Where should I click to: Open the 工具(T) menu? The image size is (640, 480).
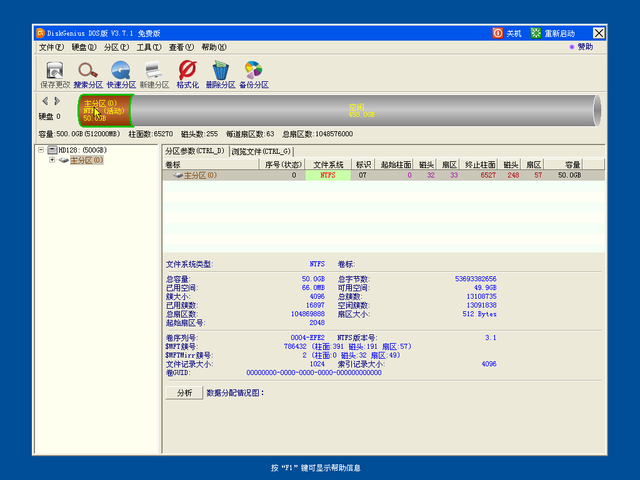(149, 47)
